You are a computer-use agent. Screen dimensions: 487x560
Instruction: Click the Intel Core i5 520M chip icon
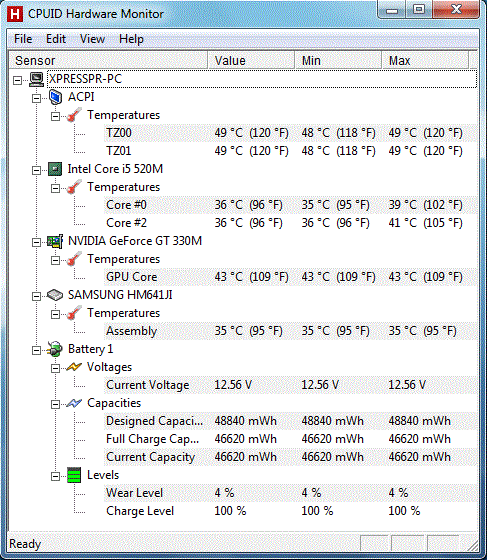[x=55, y=169]
